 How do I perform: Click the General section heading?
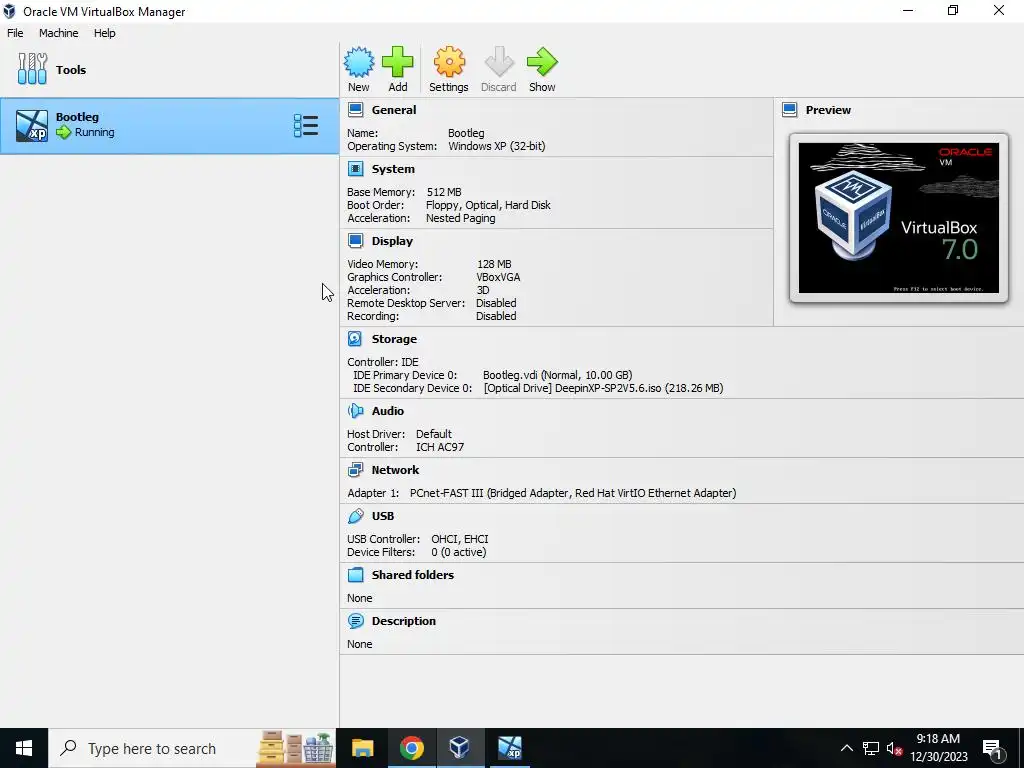[x=394, y=110]
